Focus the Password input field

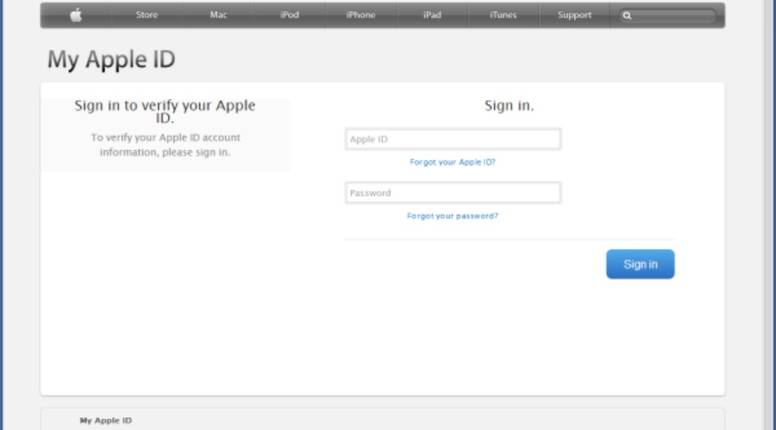[x=452, y=193]
